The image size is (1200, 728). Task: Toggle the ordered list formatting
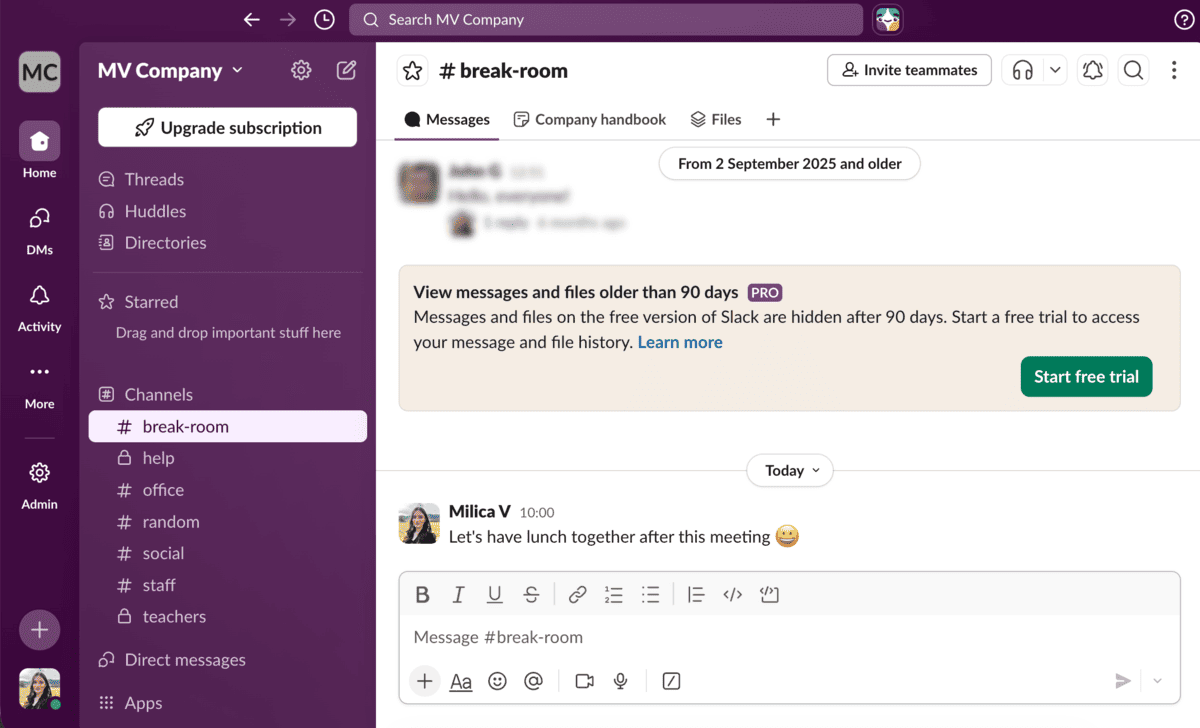click(x=613, y=594)
